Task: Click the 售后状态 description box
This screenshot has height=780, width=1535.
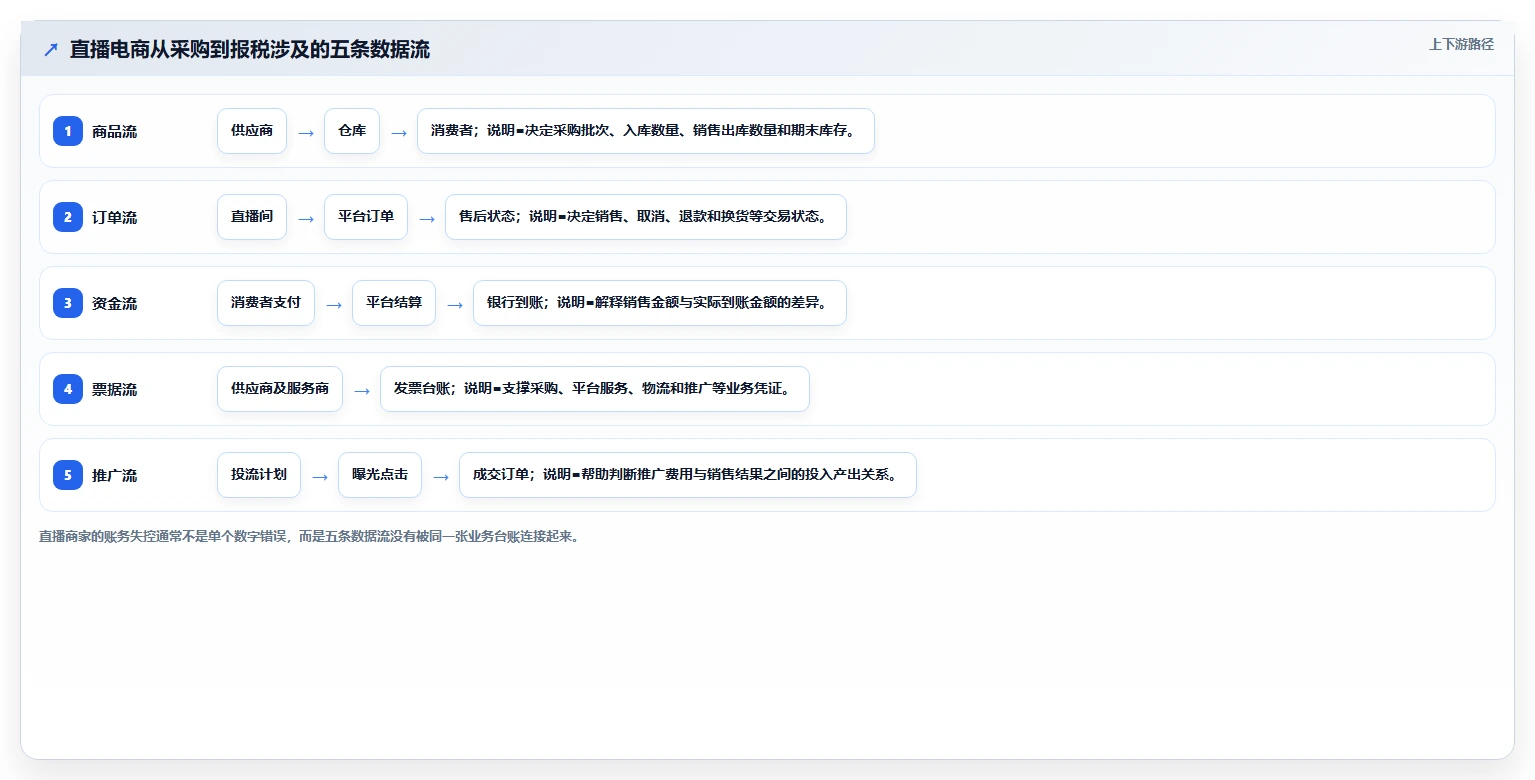Action: (646, 217)
